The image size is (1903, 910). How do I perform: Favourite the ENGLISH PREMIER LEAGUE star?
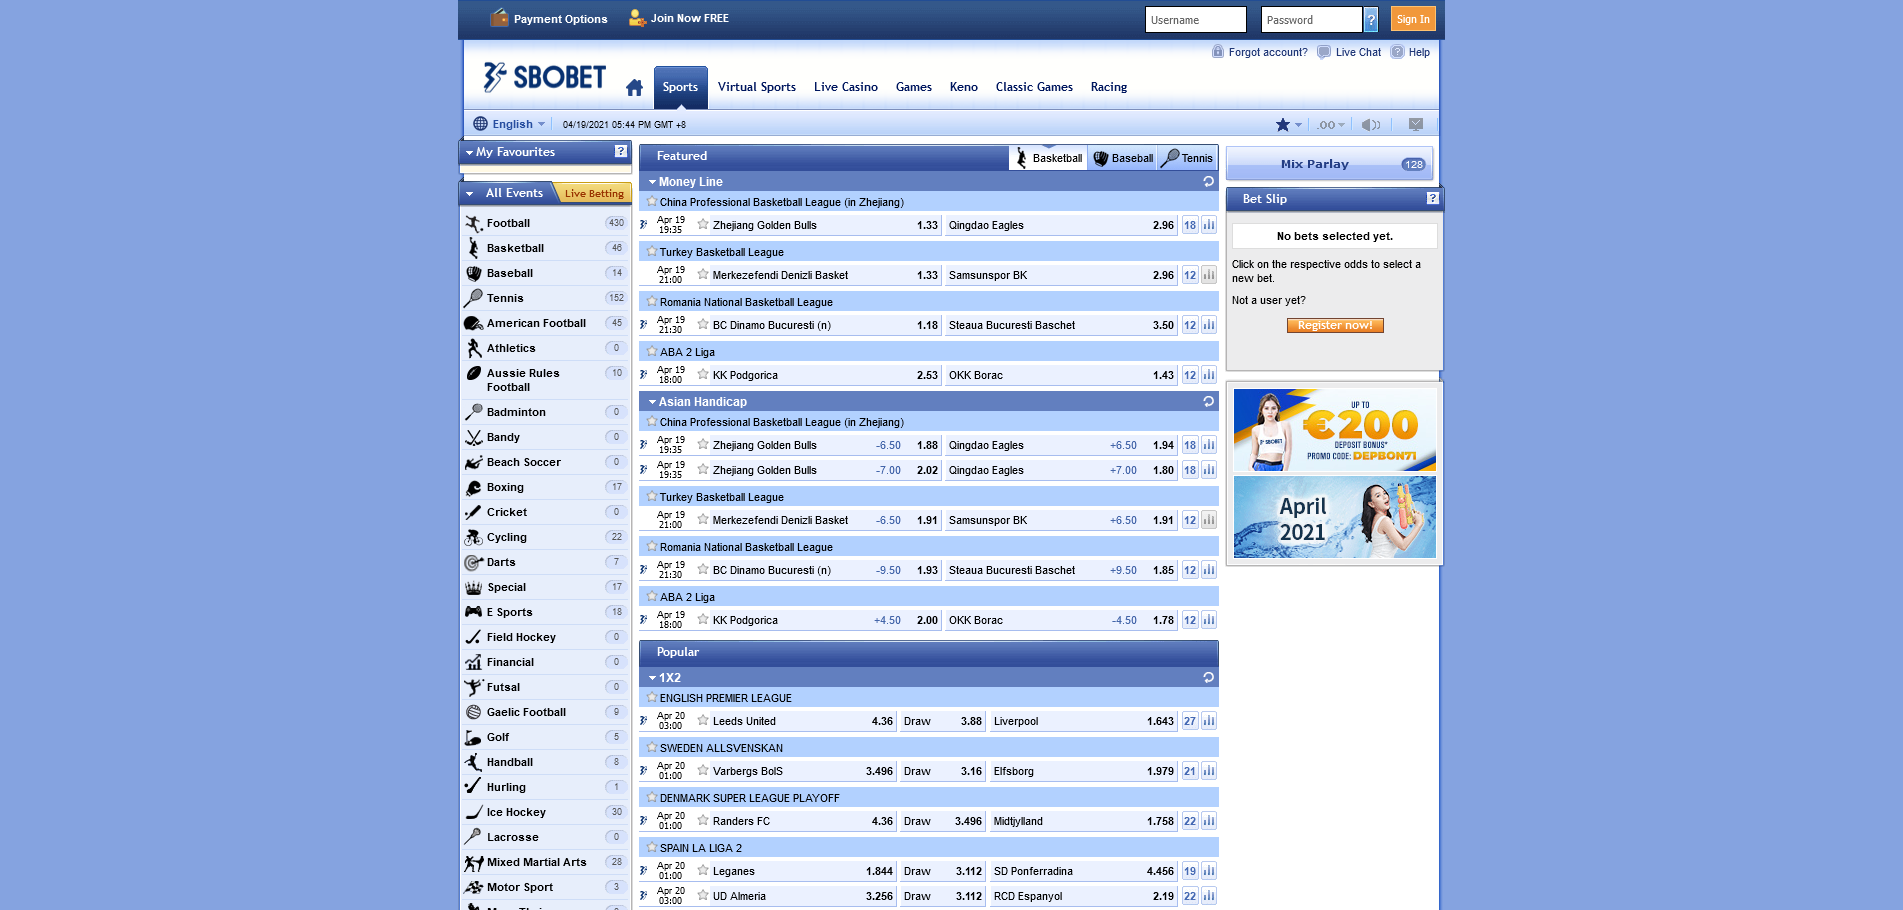point(652,697)
